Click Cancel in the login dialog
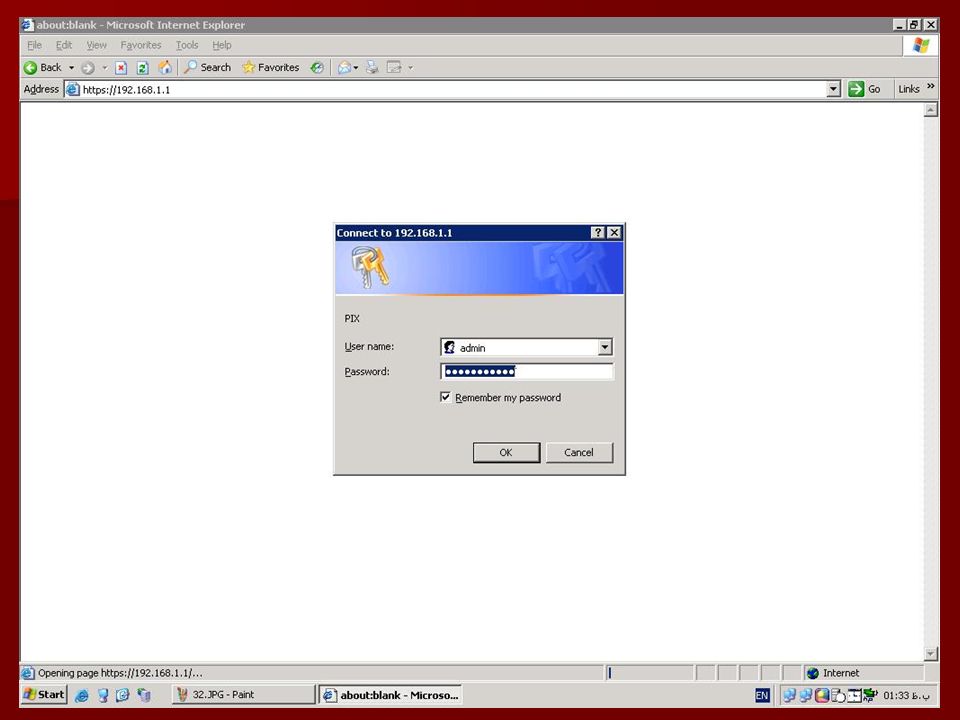Image resolution: width=960 pixels, height=720 pixels. [579, 452]
